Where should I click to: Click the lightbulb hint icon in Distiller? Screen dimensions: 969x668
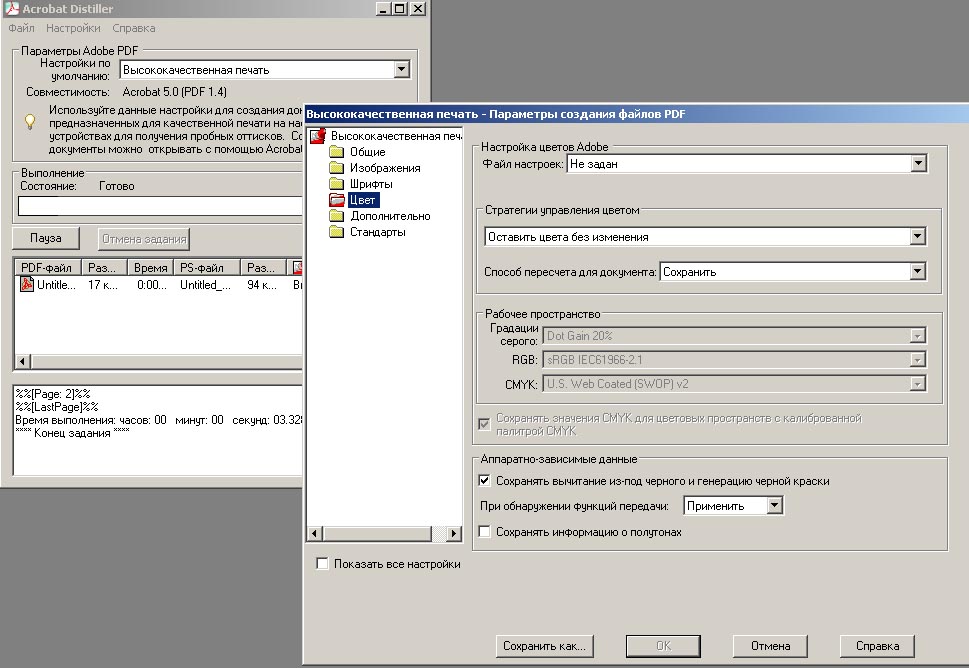tap(29, 121)
